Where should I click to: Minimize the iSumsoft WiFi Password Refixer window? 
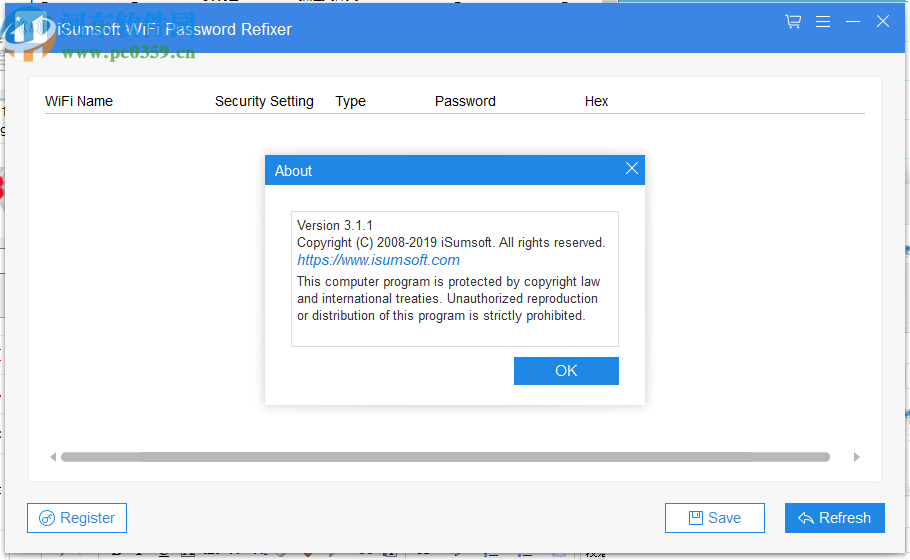[x=853, y=22]
